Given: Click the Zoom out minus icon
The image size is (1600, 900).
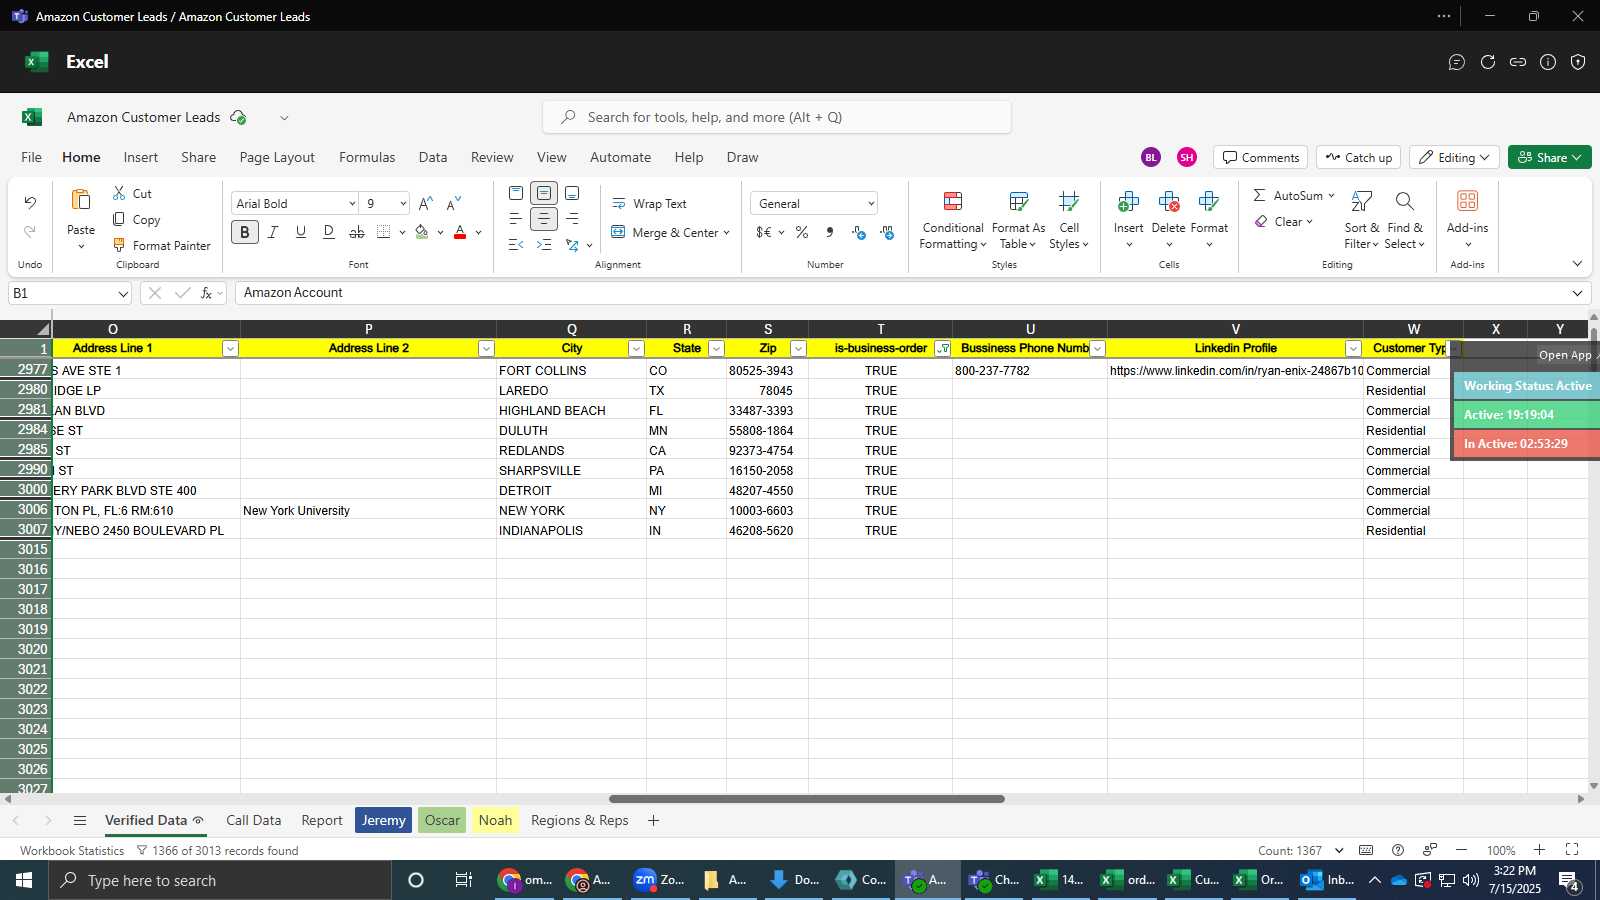Looking at the screenshot, I should 1461,850.
